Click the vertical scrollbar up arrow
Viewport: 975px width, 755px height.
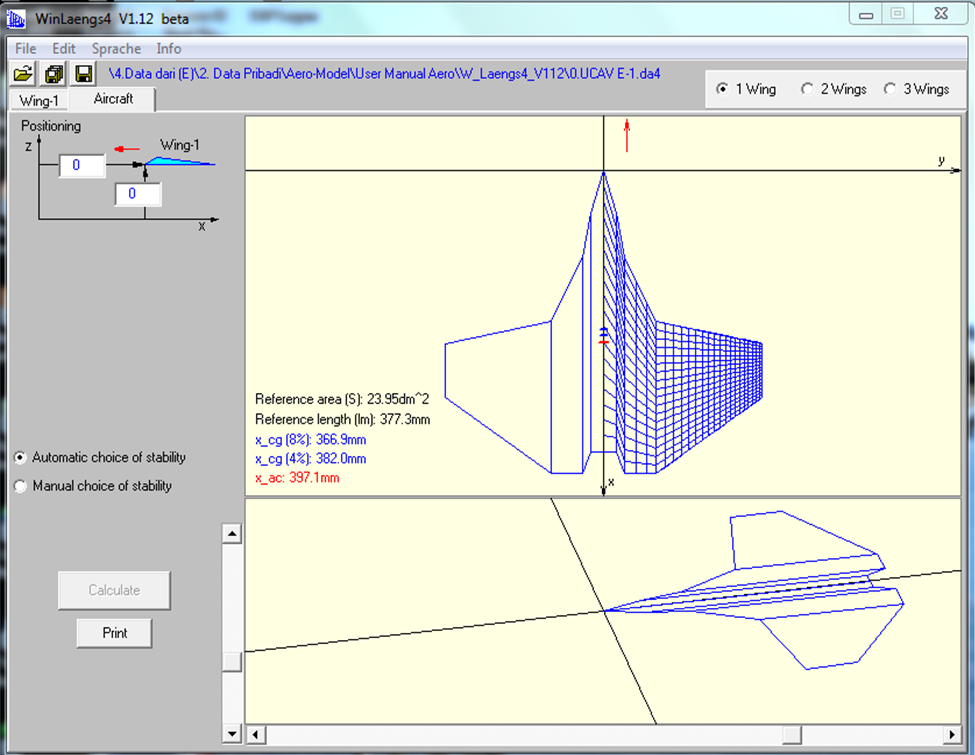coord(232,534)
